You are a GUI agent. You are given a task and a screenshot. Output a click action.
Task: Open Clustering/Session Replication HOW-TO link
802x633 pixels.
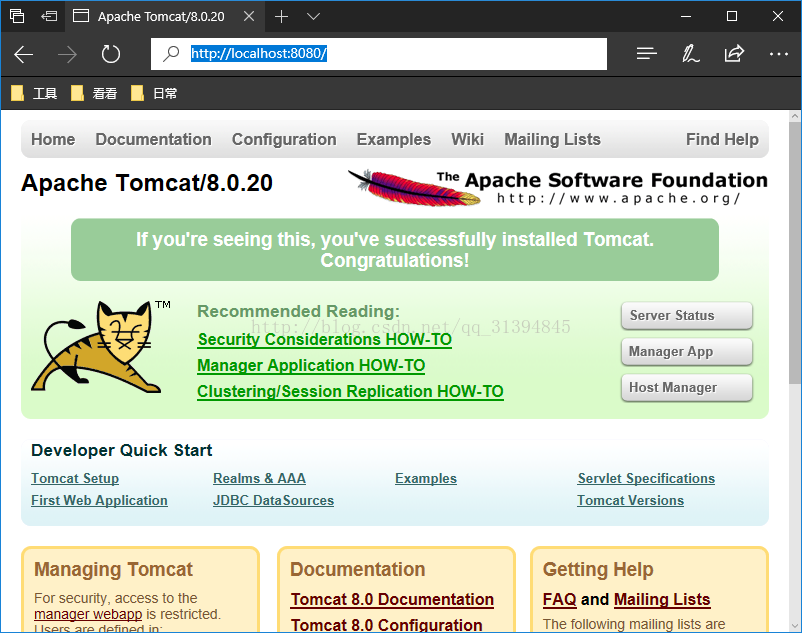[350, 392]
